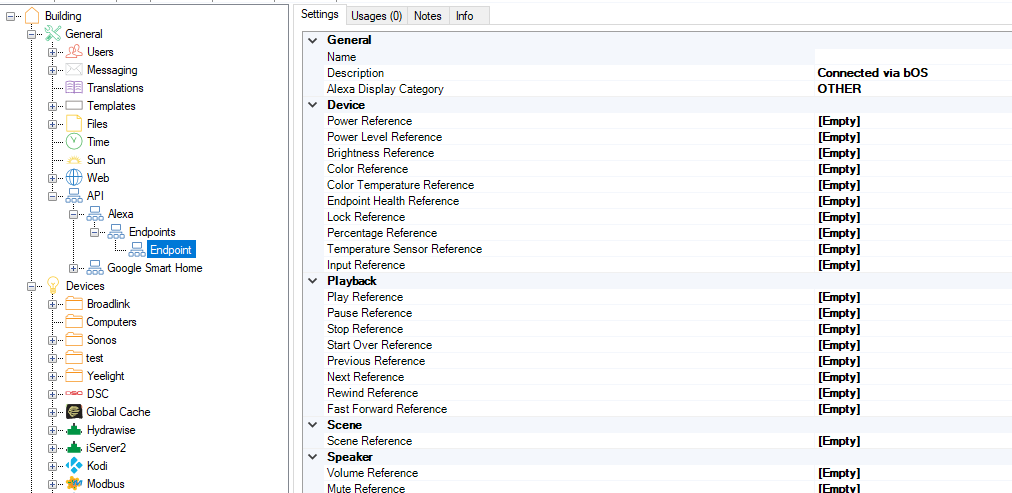This screenshot has width=1012, height=493.
Task: Expand the Google Smart Home node
Action: point(73,268)
